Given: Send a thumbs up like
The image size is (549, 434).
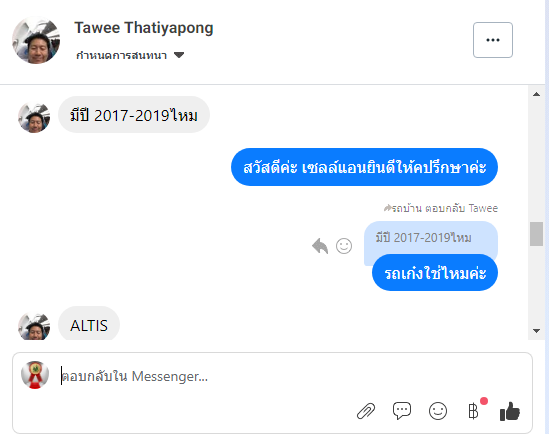Looking at the screenshot, I should tap(510, 411).
